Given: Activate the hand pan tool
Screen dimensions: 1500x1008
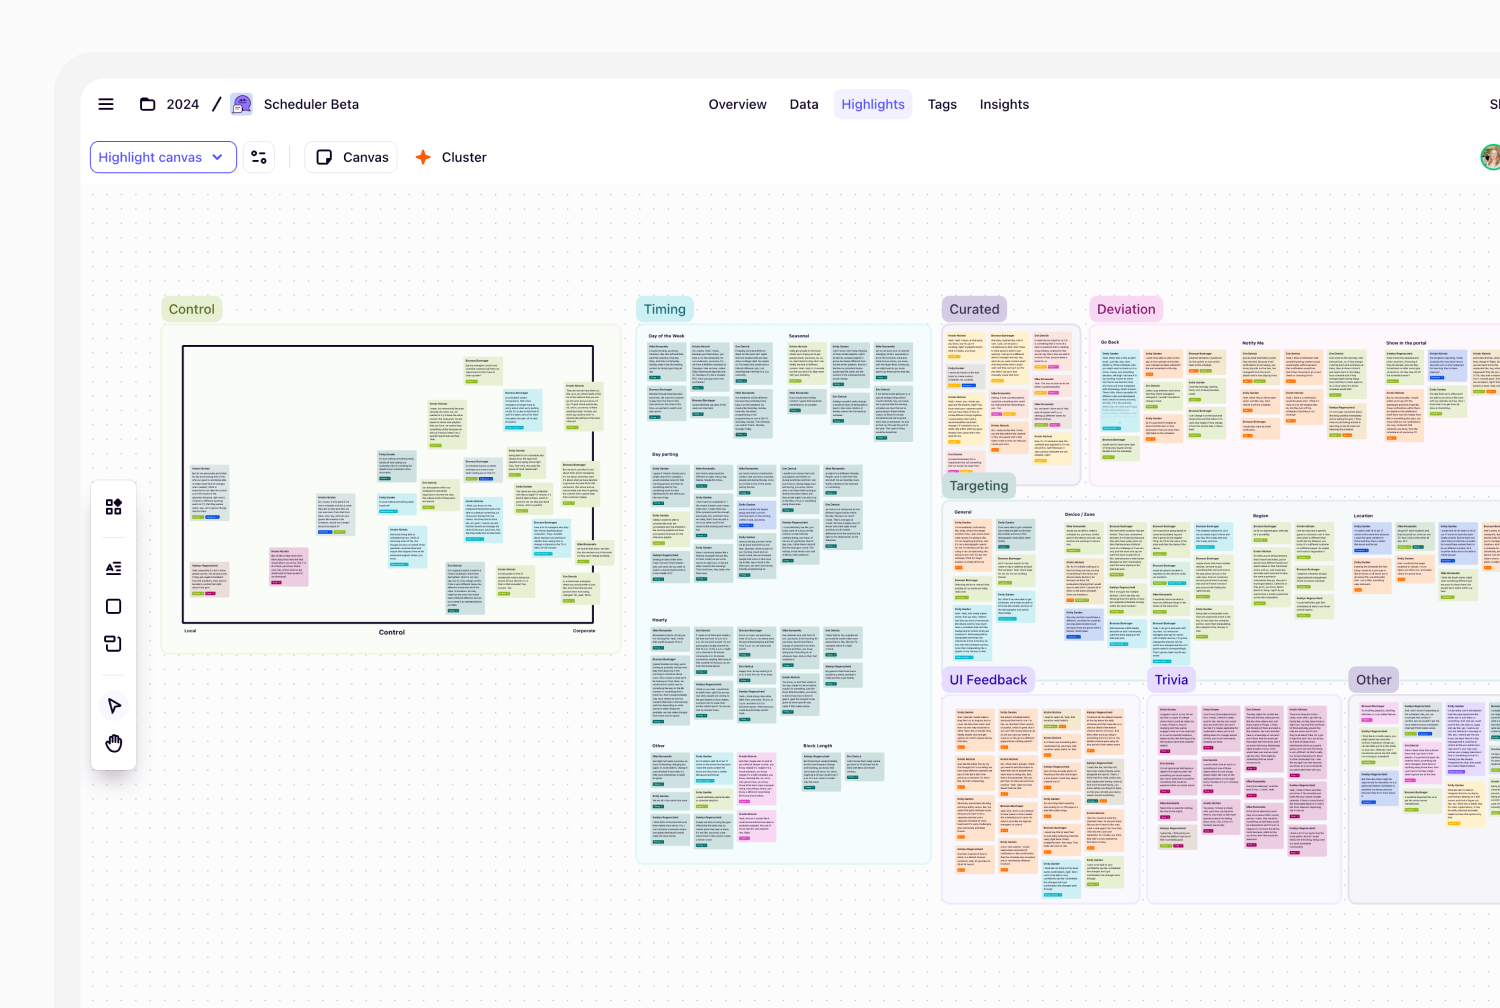Looking at the screenshot, I should [114, 743].
